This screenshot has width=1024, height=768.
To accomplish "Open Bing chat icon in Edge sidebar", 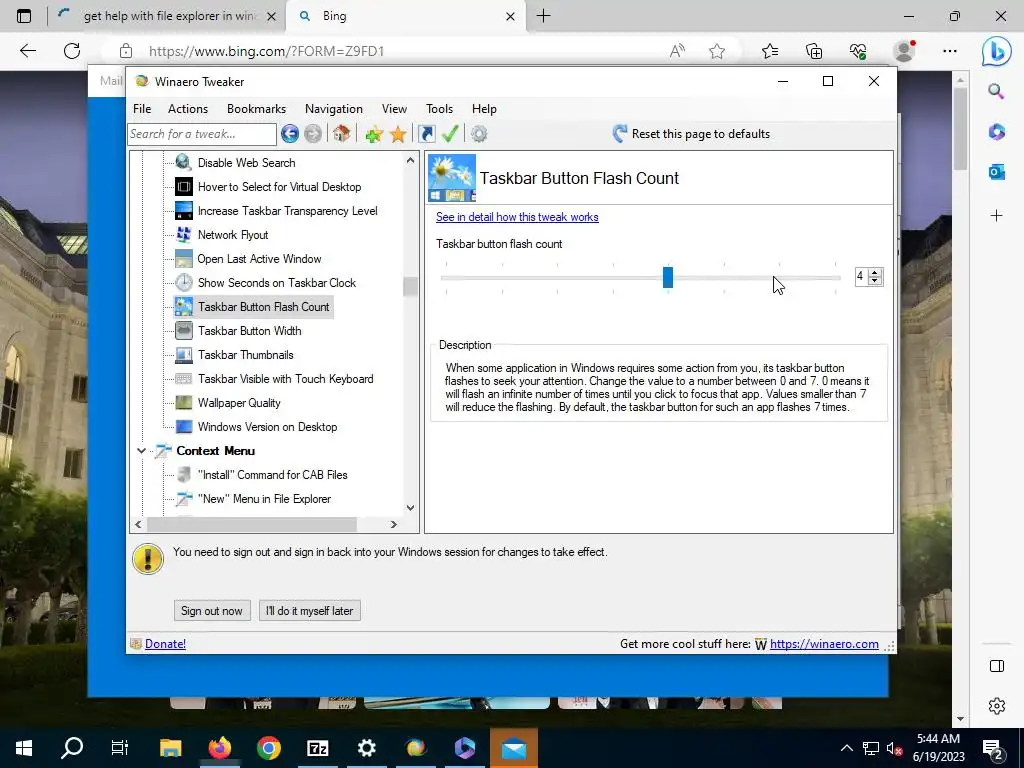I will [997, 51].
